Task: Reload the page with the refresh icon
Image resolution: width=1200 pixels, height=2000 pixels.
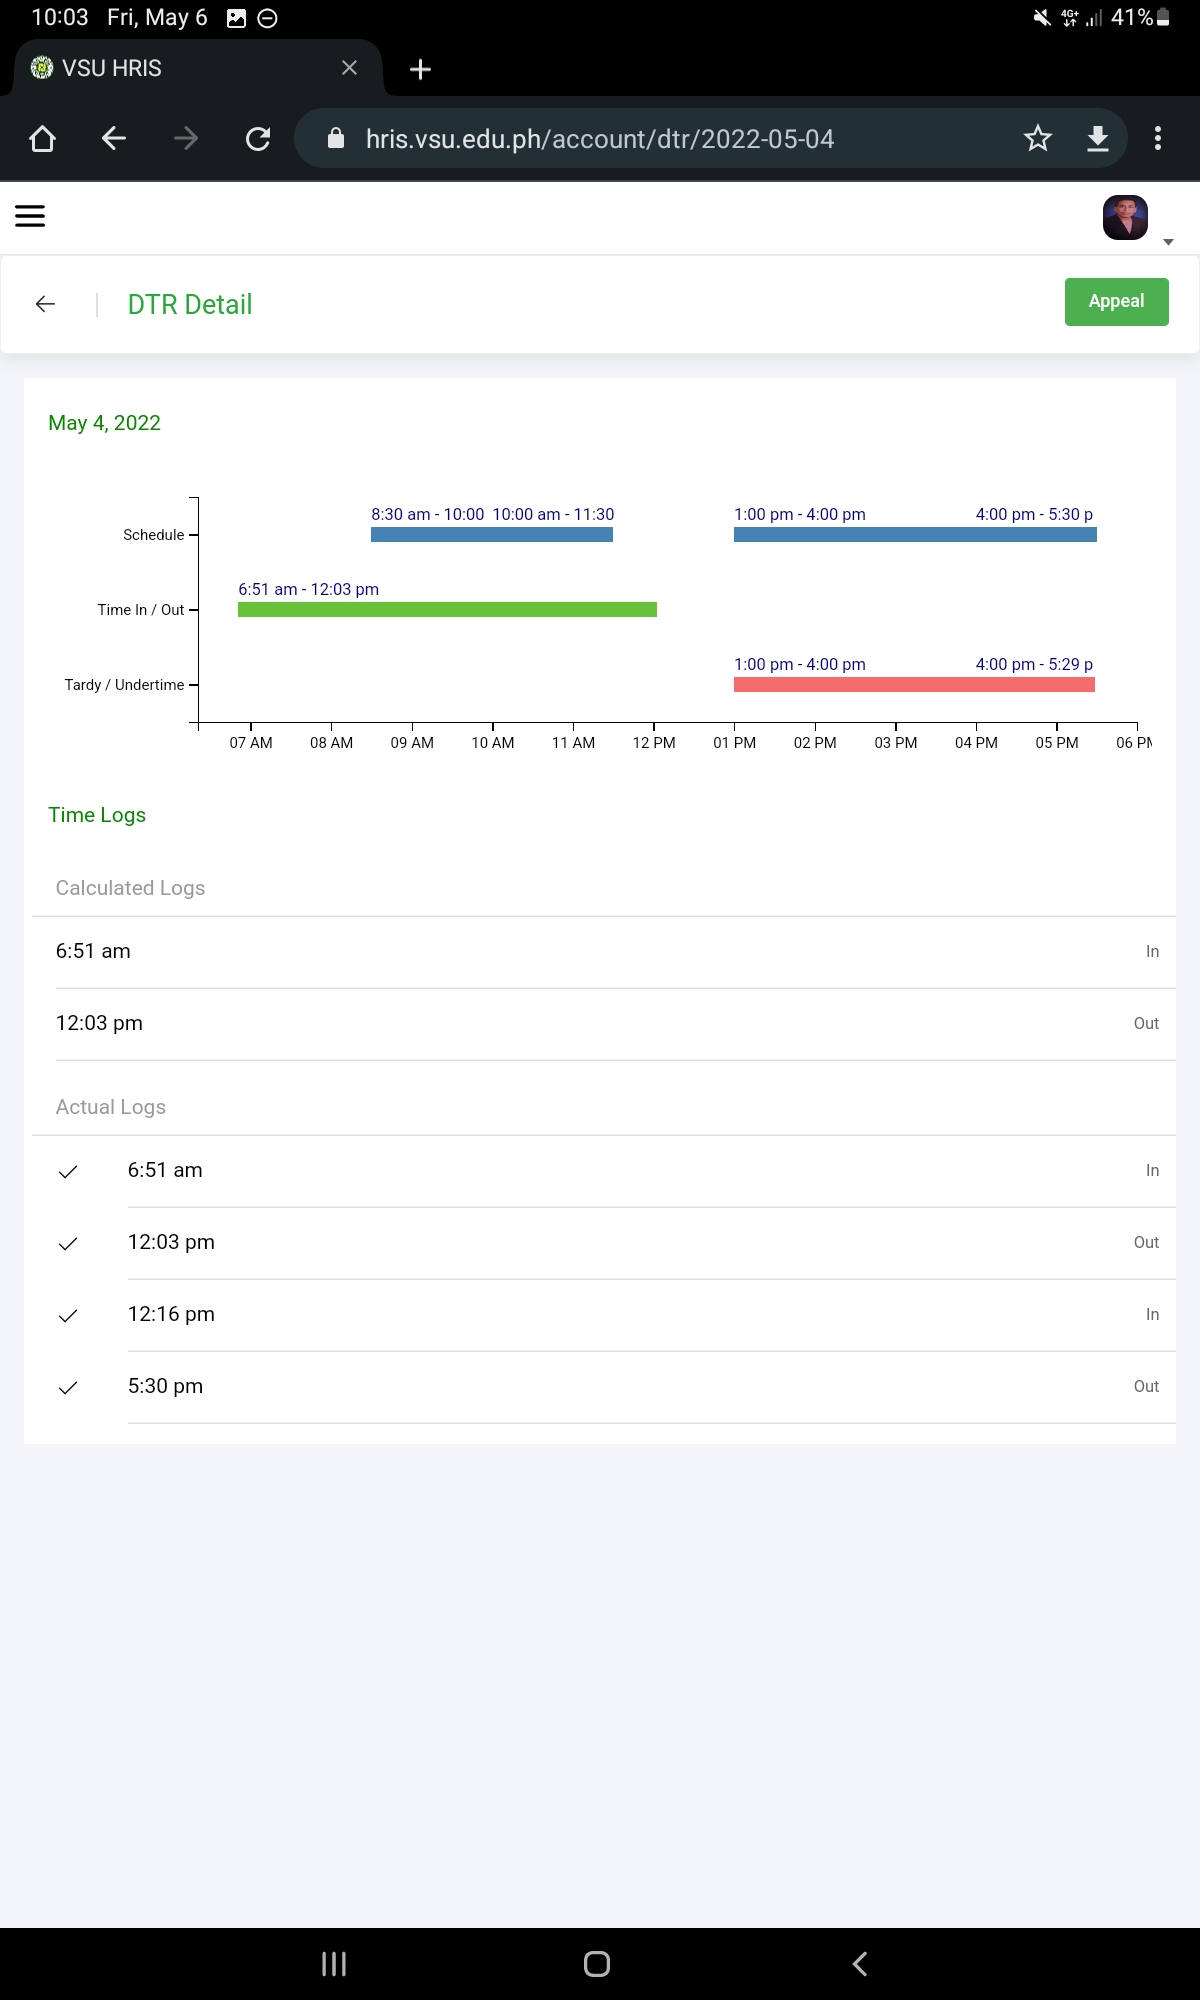Action: point(258,139)
